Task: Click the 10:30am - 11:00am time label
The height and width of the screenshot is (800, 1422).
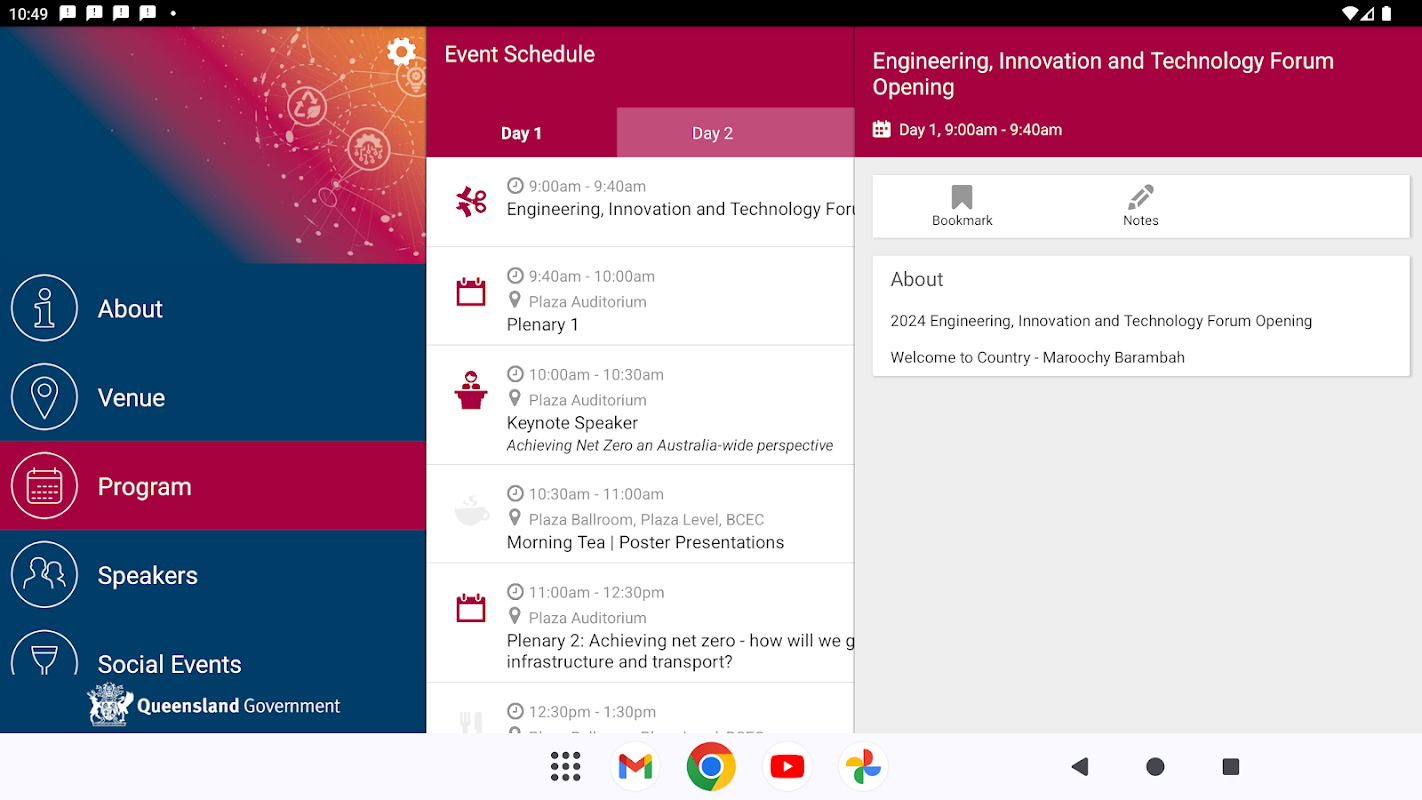Action: pyautogui.click(x=596, y=493)
